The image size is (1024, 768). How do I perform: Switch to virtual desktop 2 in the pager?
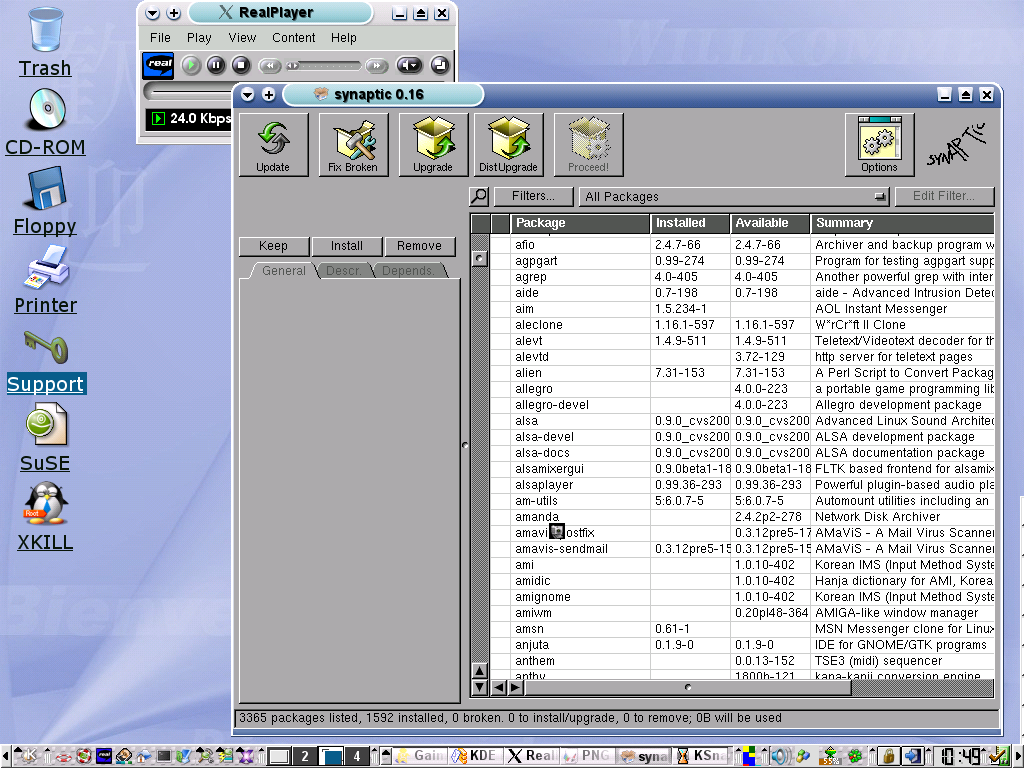point(304,756)
